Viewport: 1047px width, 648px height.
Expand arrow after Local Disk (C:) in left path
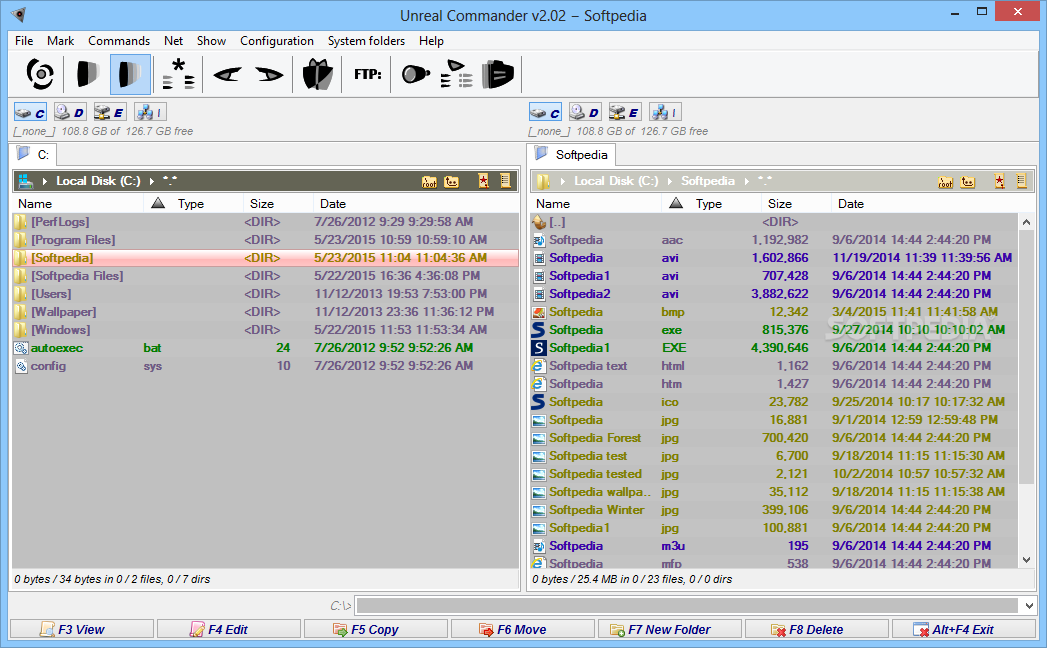[152, 181]
